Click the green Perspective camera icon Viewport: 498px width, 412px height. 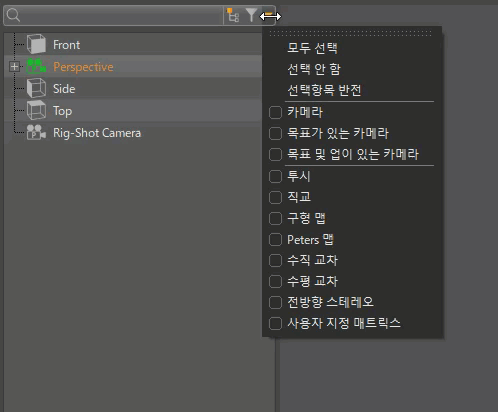[x=36, y=66]
